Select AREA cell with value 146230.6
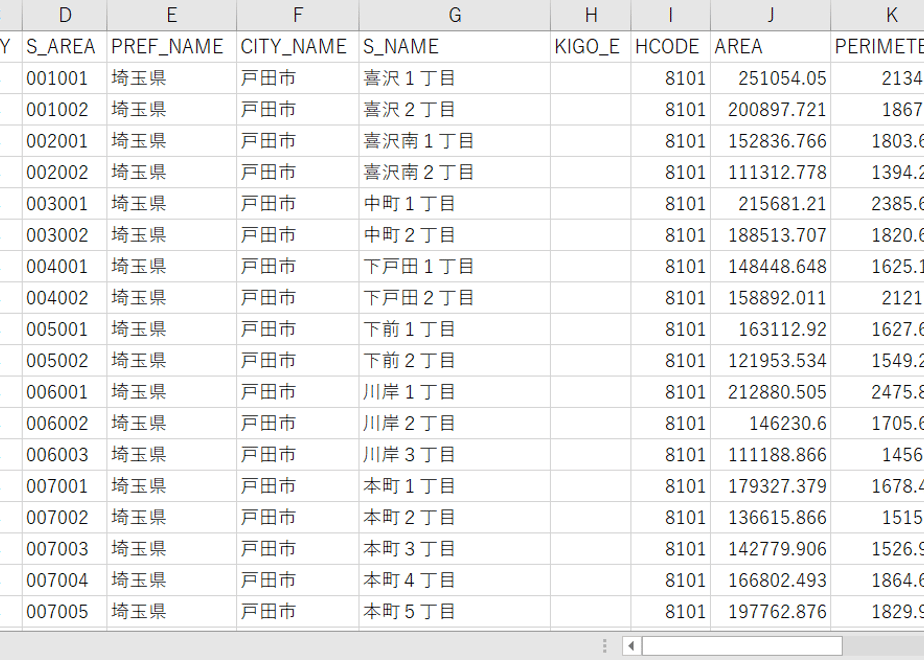 point(770,423)
